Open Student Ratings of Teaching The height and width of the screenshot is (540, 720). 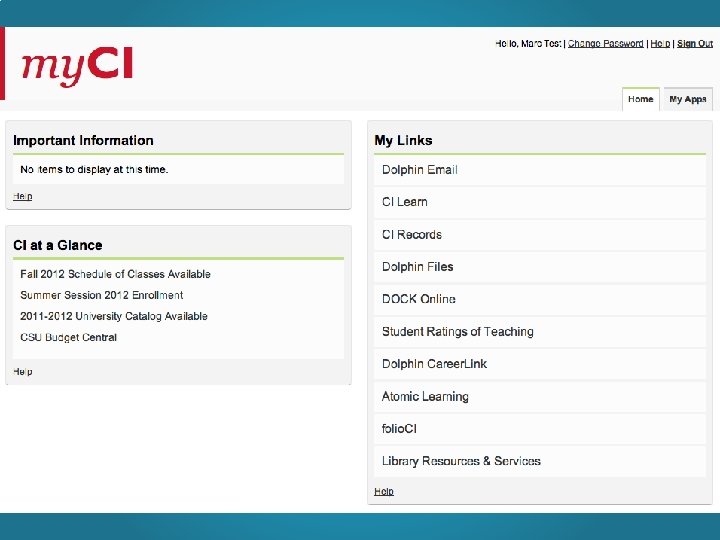540,332
